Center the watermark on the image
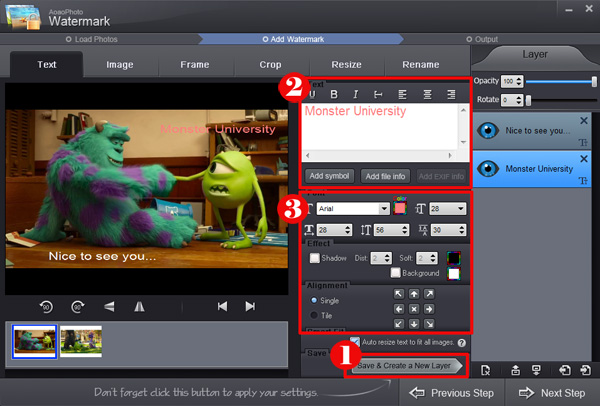The height and width of the screenshot is (406, 600). pyautogui.click(x=414, y=309)
